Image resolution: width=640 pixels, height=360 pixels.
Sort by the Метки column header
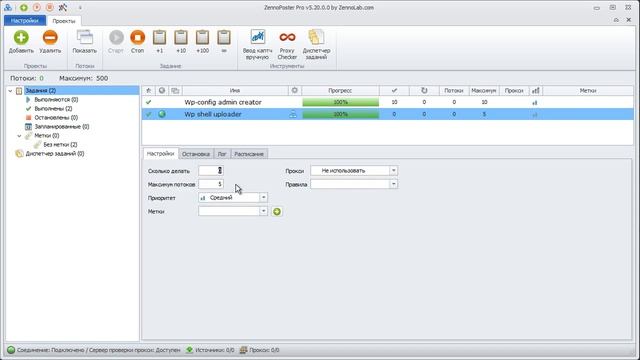pos(588,91)
